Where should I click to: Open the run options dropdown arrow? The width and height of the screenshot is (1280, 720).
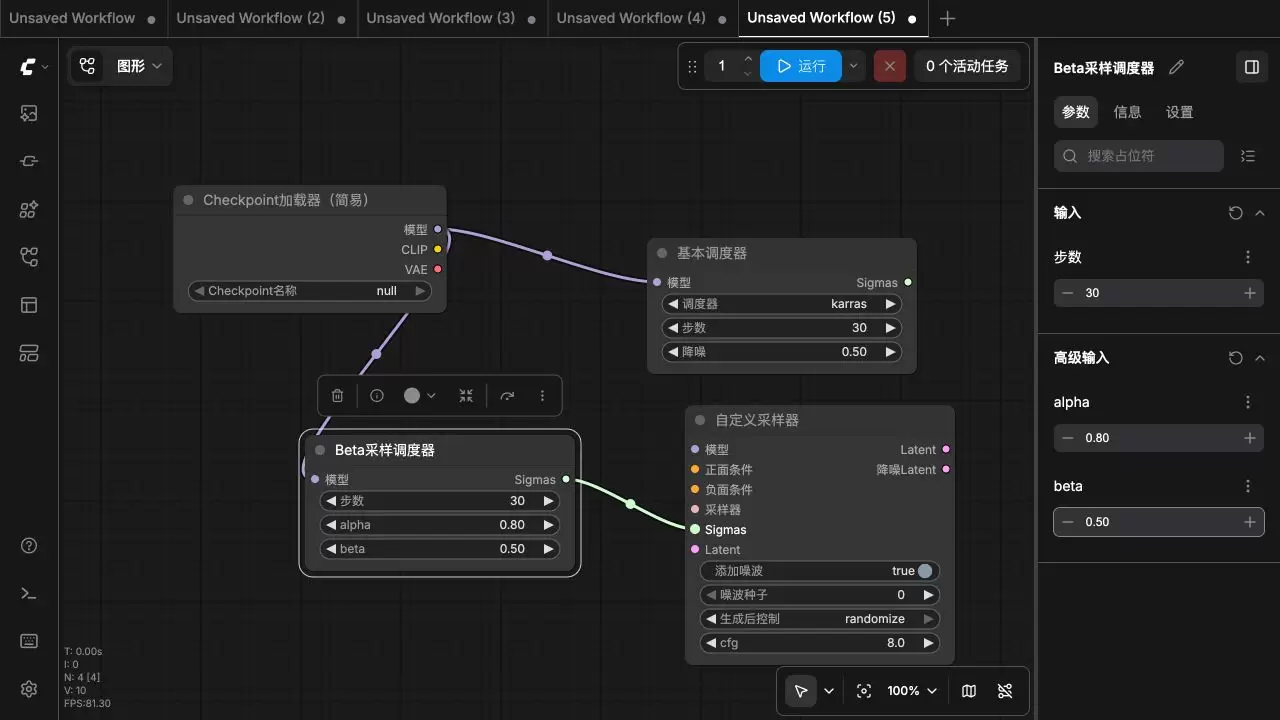853,66
